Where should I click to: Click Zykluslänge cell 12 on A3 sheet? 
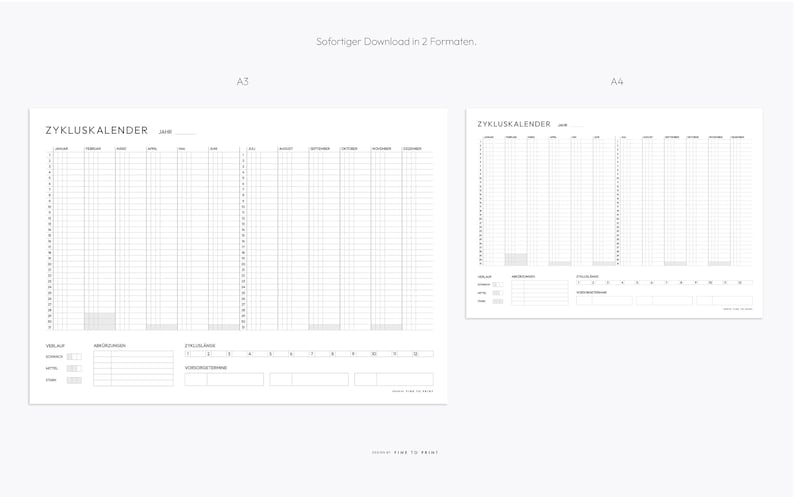coord(423,354)
